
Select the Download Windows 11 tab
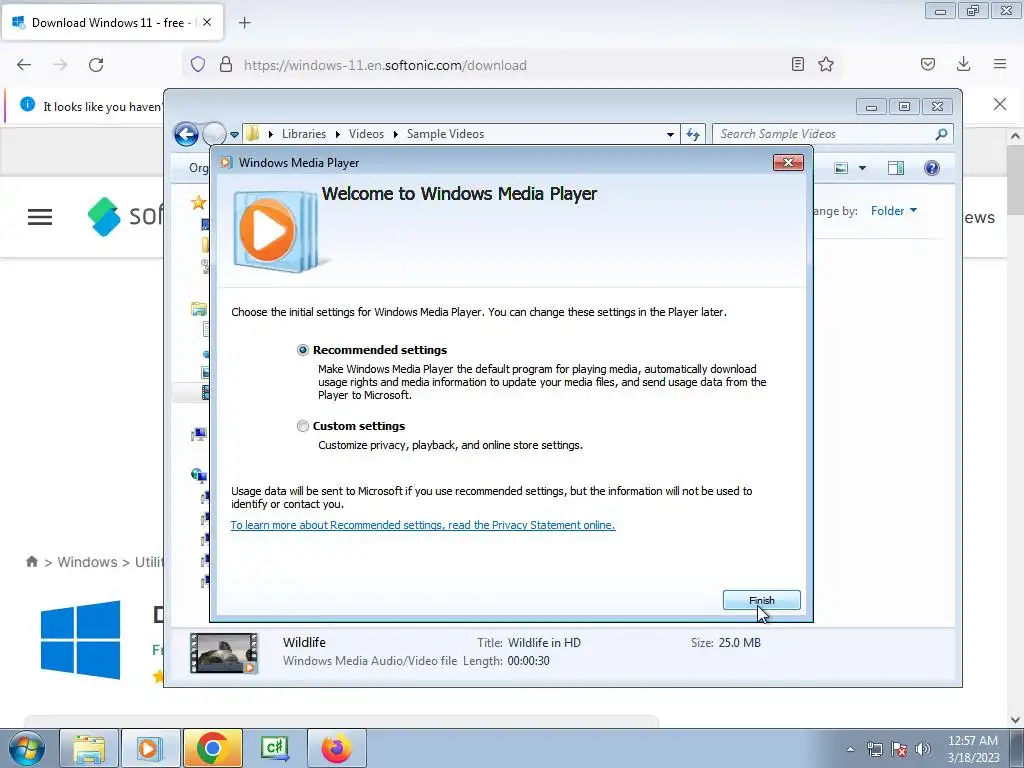(112, 22)
